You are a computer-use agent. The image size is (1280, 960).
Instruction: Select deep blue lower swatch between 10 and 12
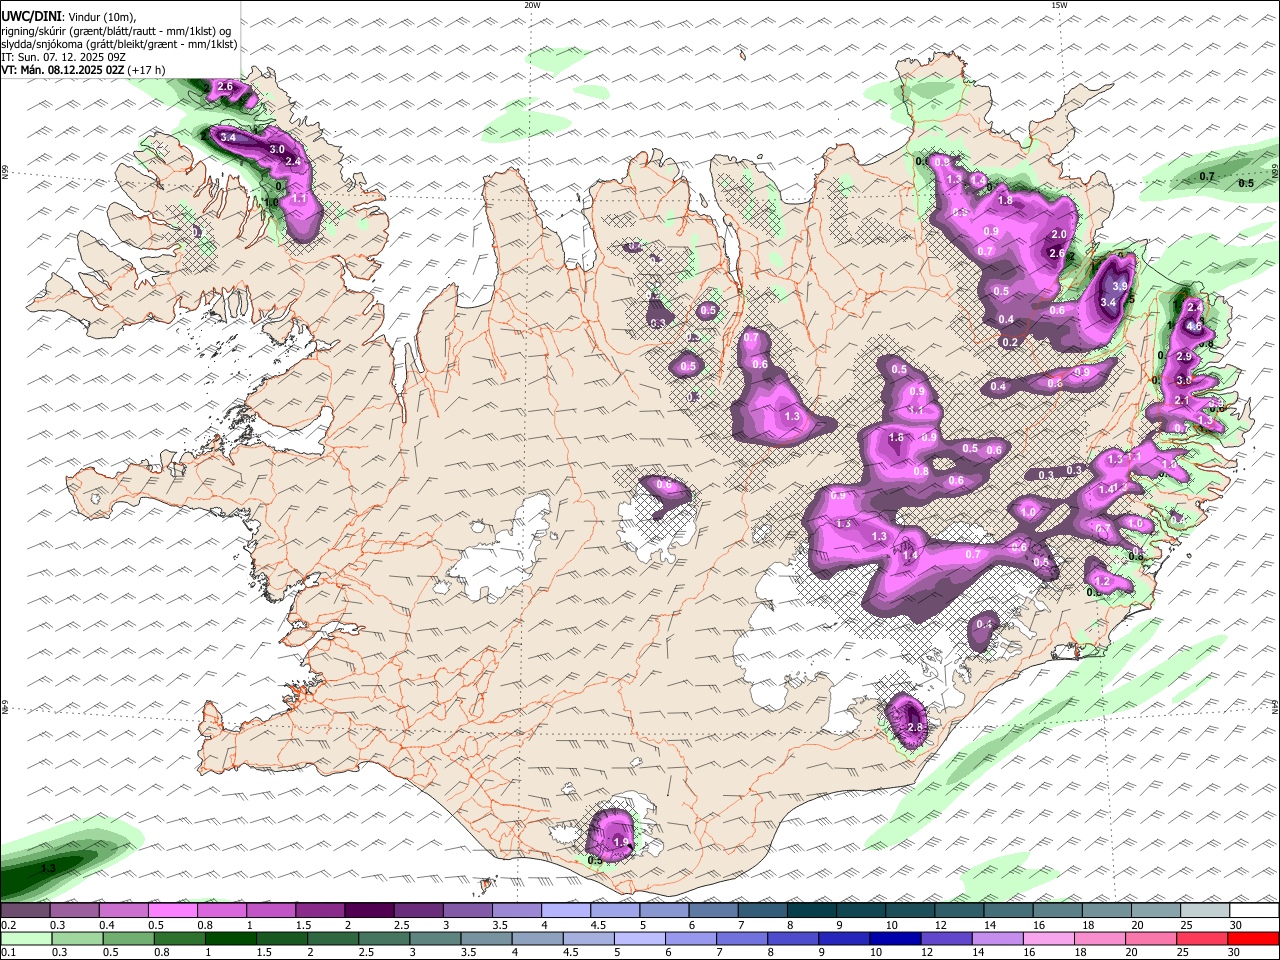tap(895, 938)
